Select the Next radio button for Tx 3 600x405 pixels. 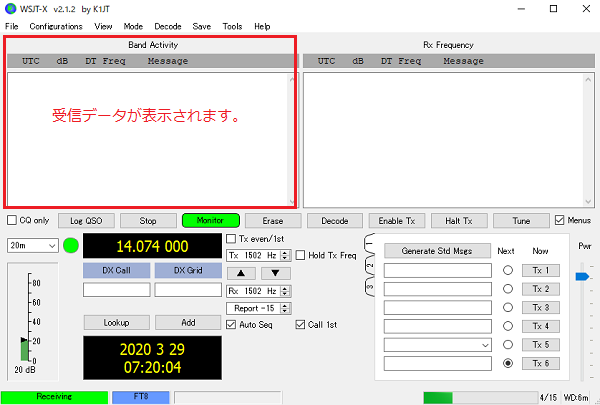tap(507, 307)
